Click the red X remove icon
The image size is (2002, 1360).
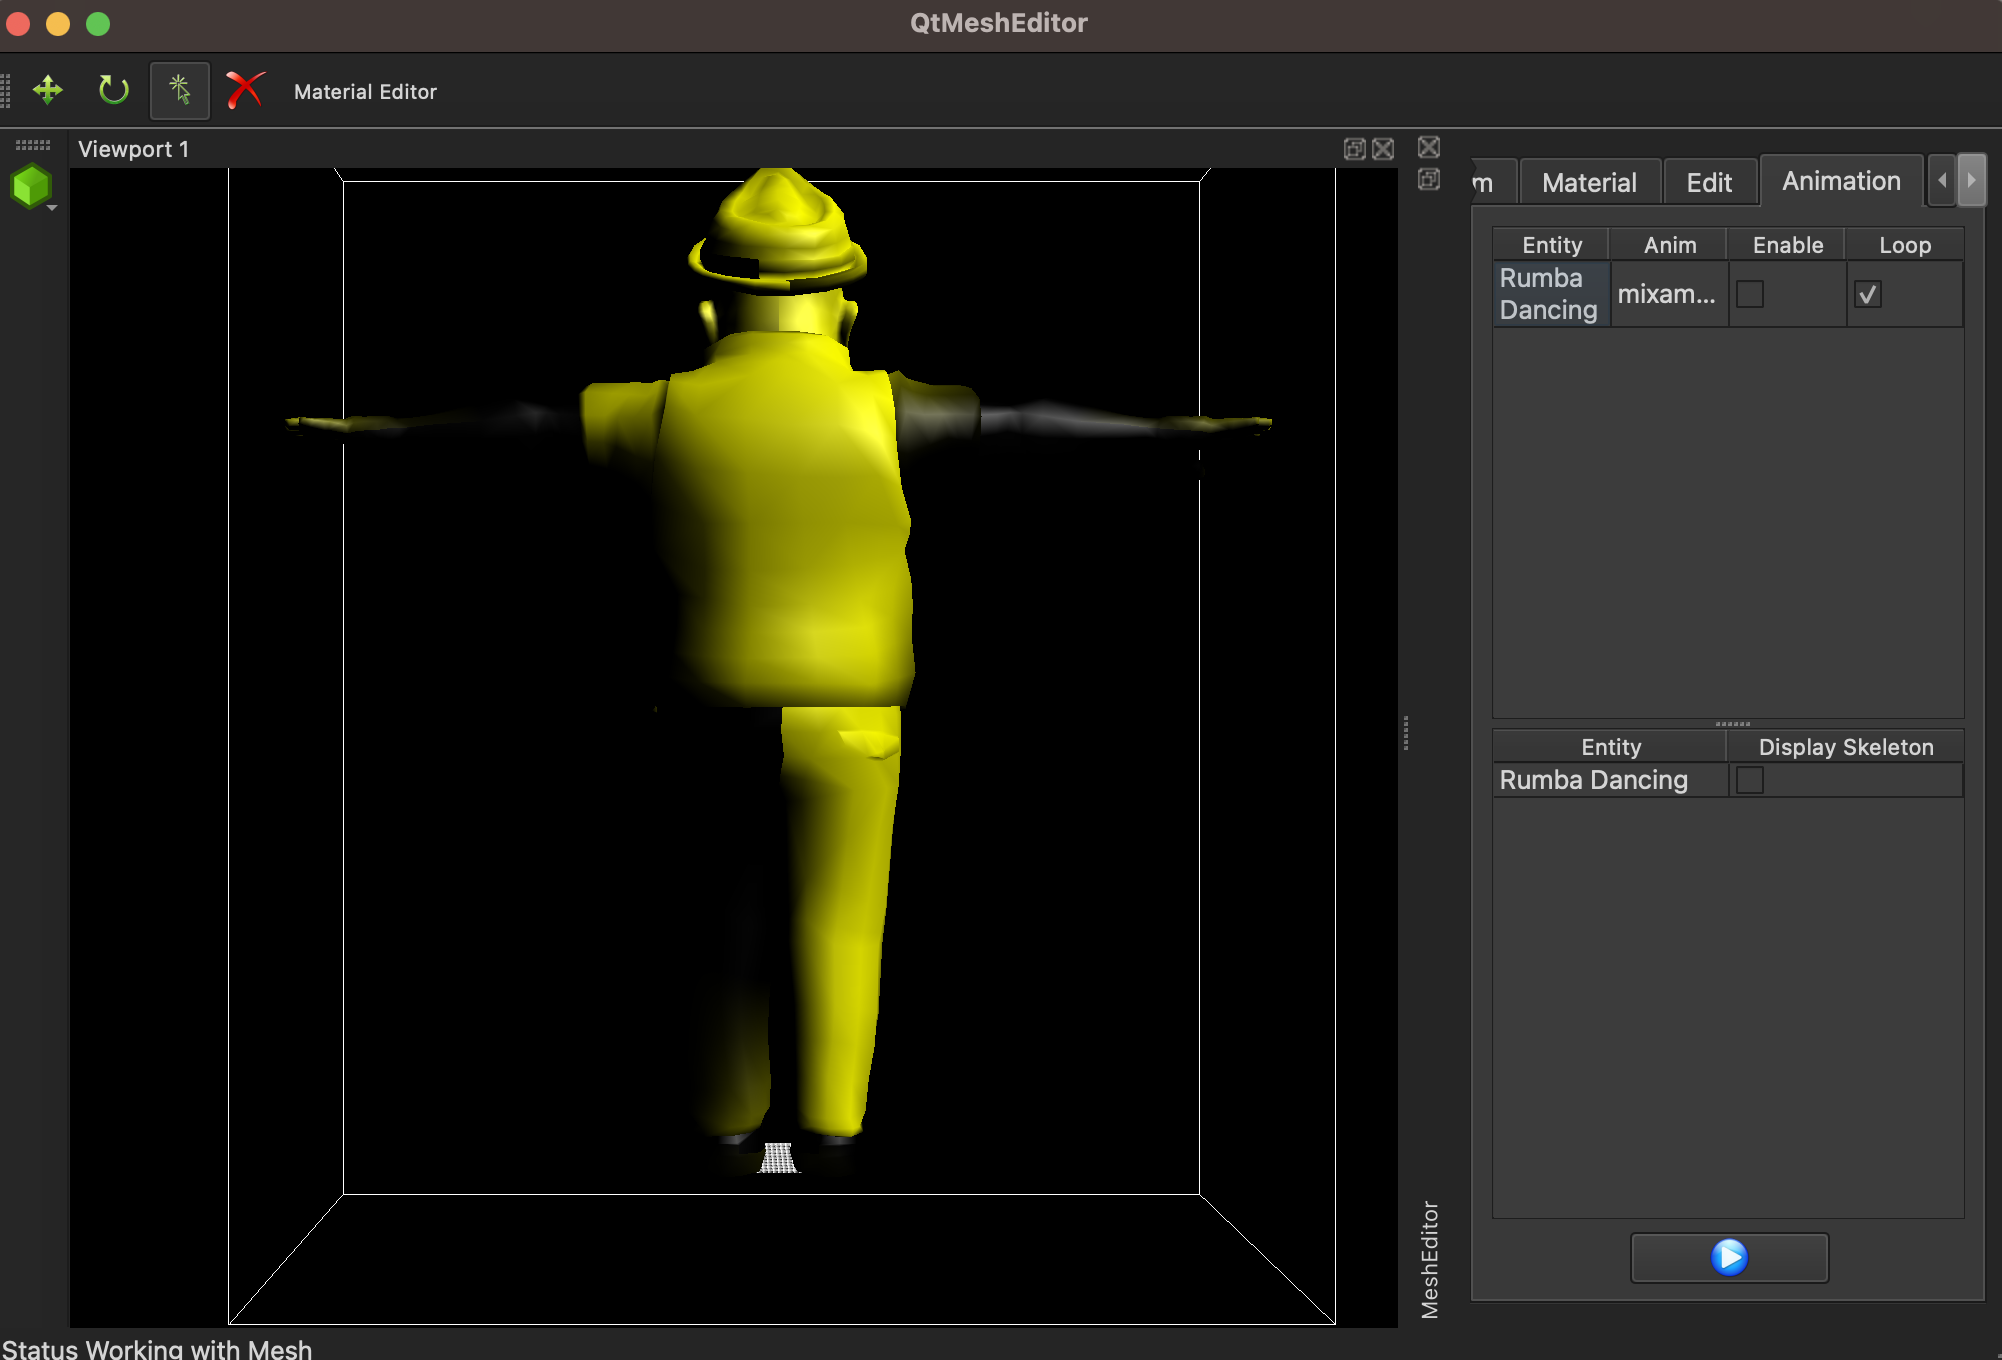(244, 91)
